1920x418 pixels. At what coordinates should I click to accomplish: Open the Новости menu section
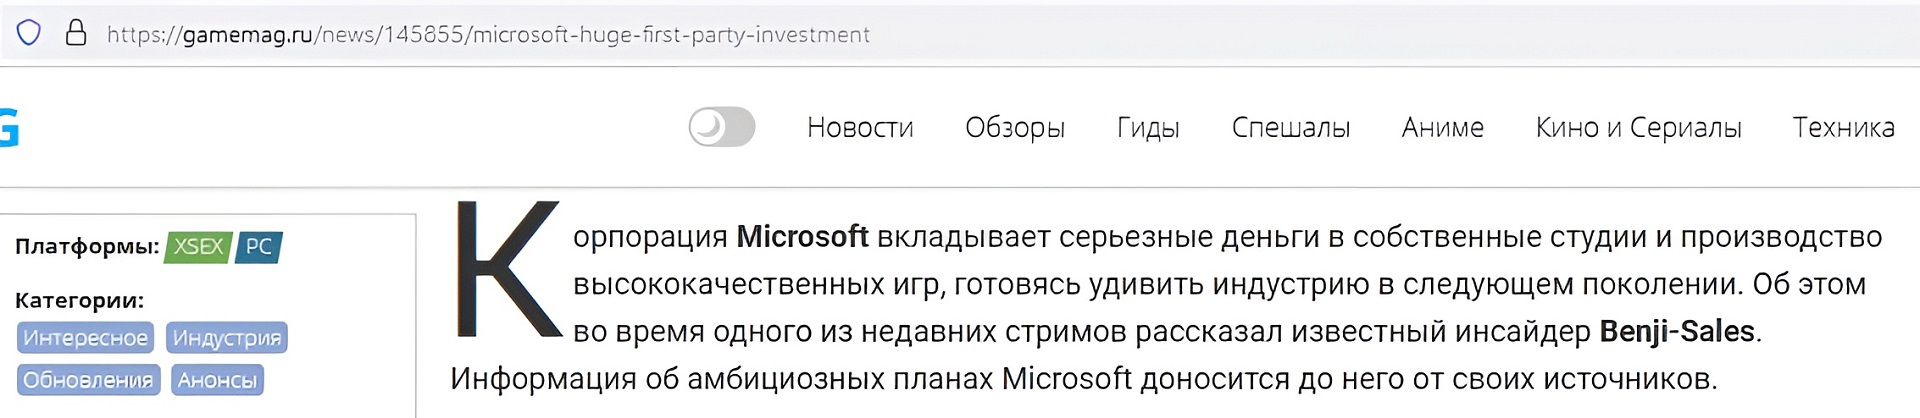pyautogui.click(x=860, y=128)
